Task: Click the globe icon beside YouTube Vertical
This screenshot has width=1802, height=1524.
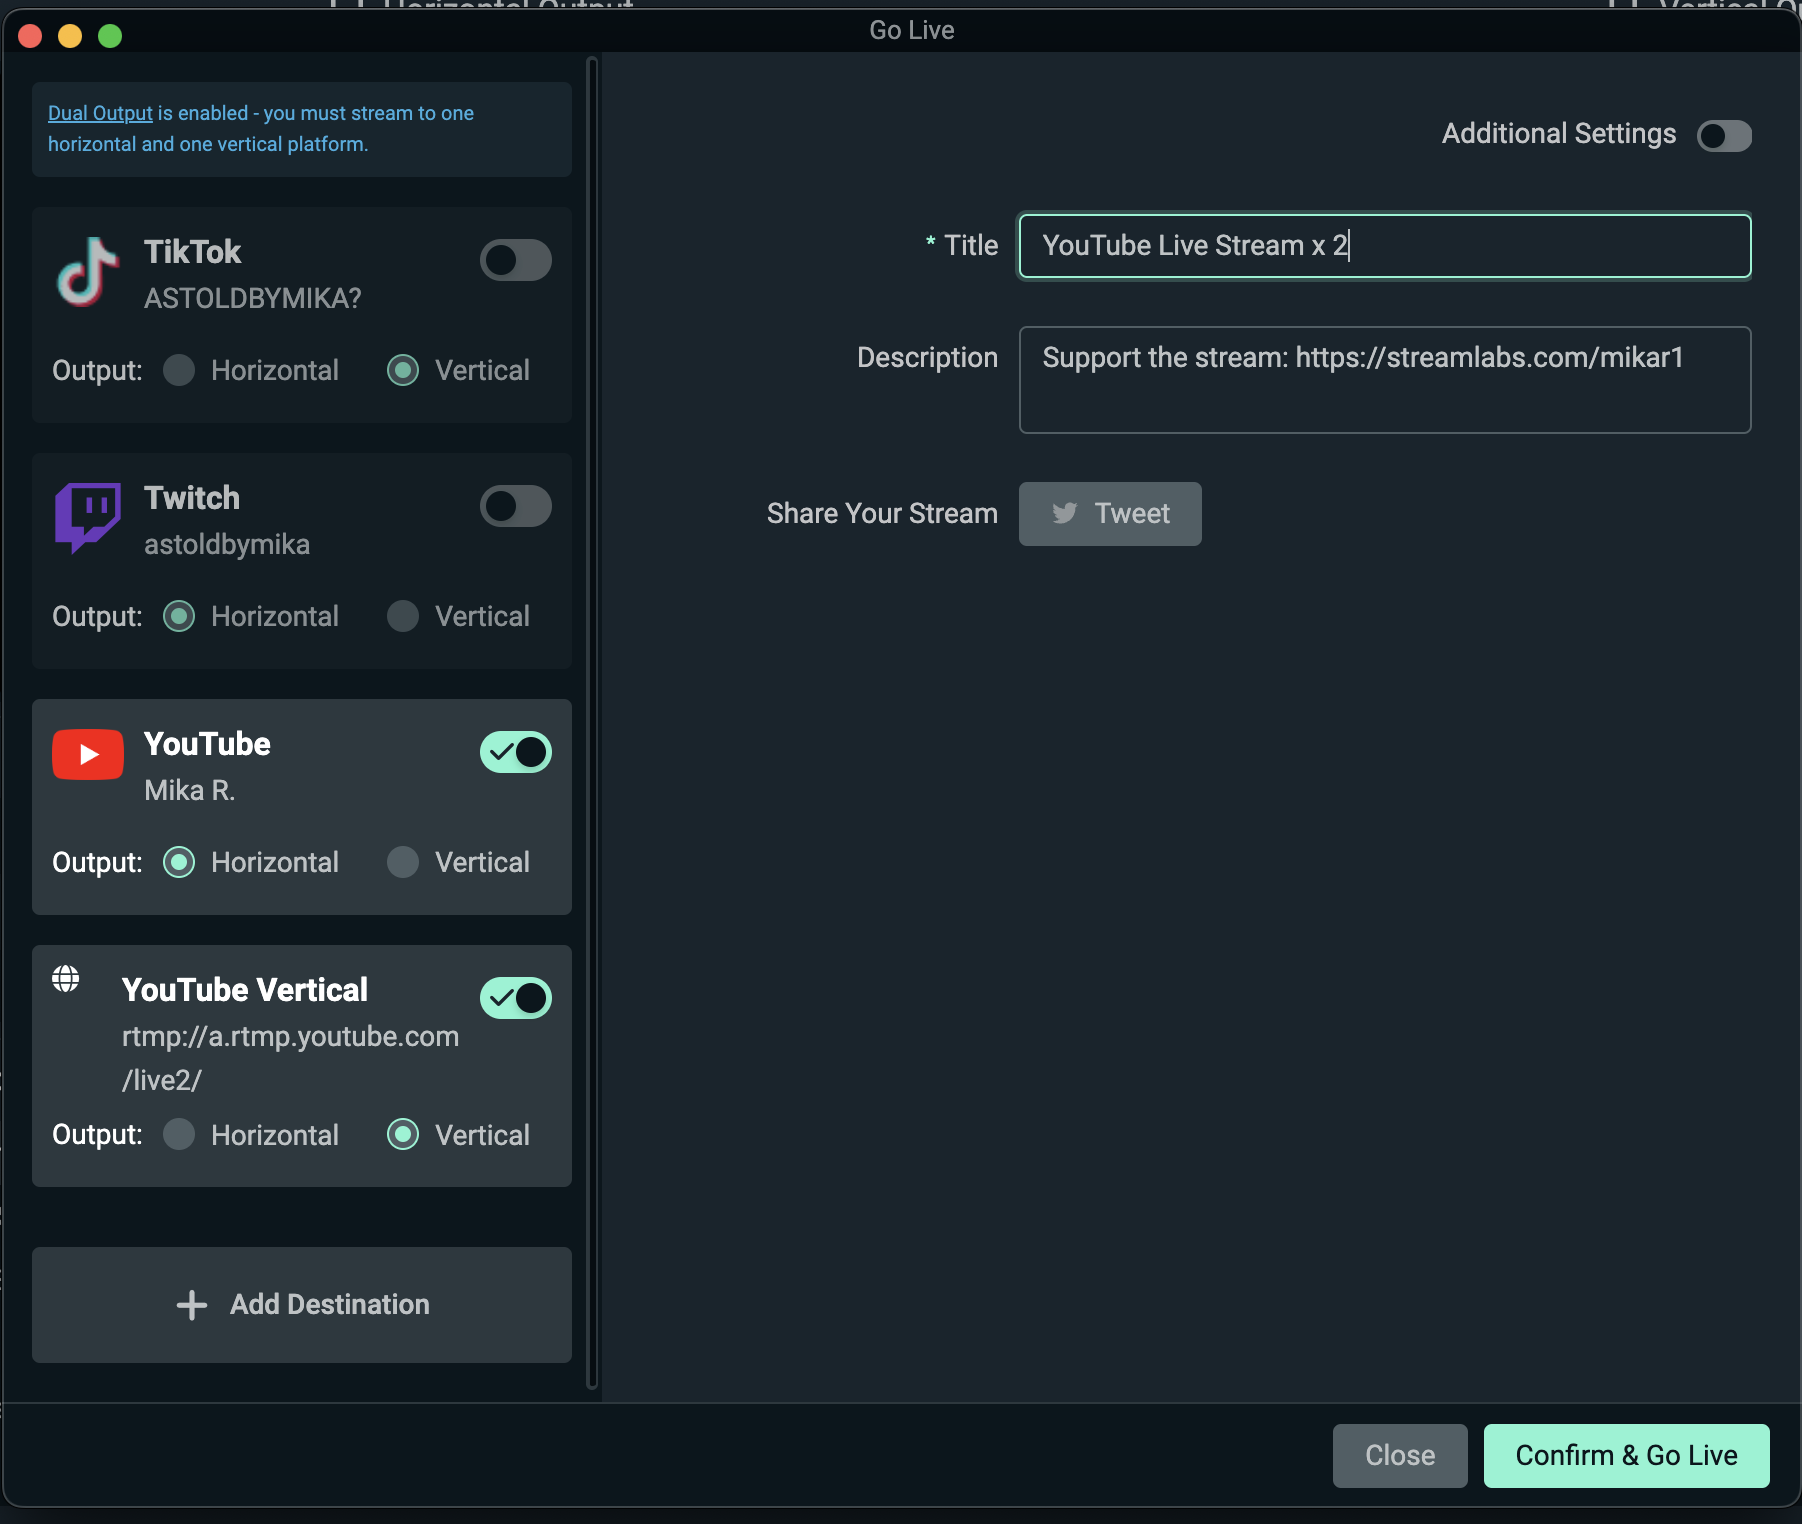Action: point(66,978)
